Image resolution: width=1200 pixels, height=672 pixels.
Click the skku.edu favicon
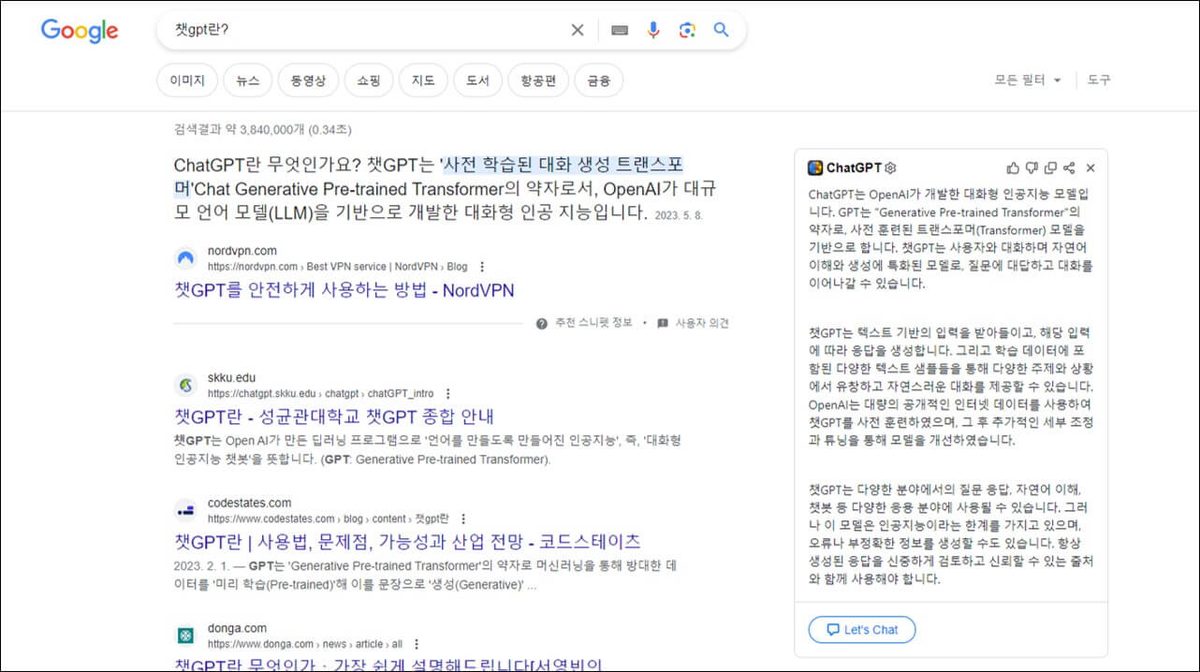[x=186, y=385]
